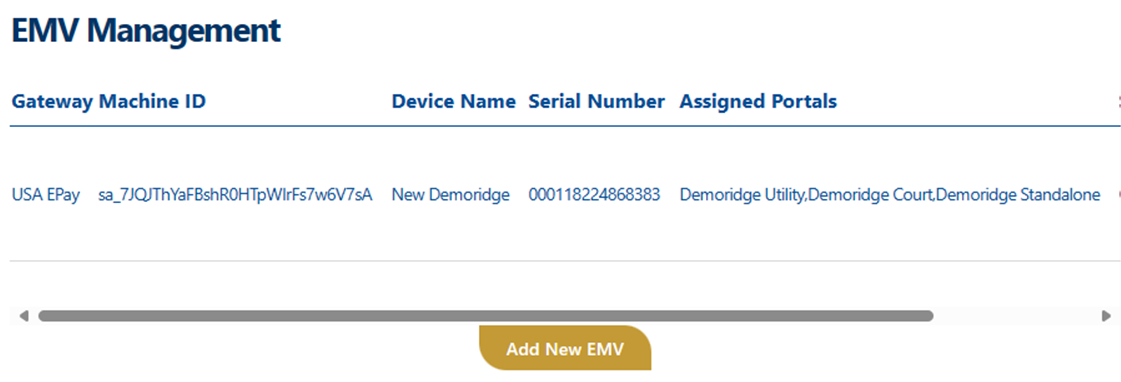Screen dimensions: 1121x382
Task: Click the partially visible red icon in device row
Action: coord(1119,195)
